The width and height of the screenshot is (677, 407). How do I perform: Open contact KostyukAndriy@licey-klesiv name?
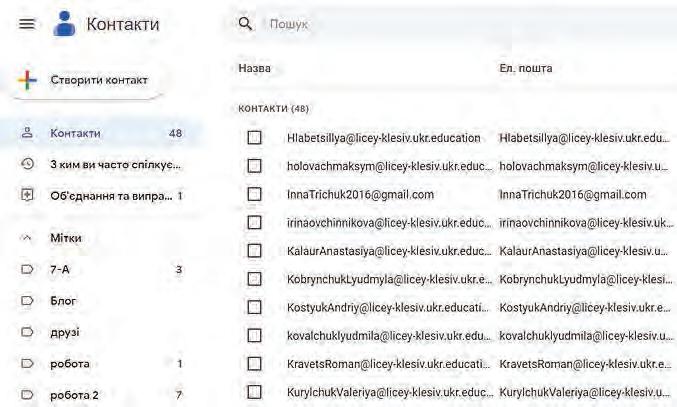(388, 308)
